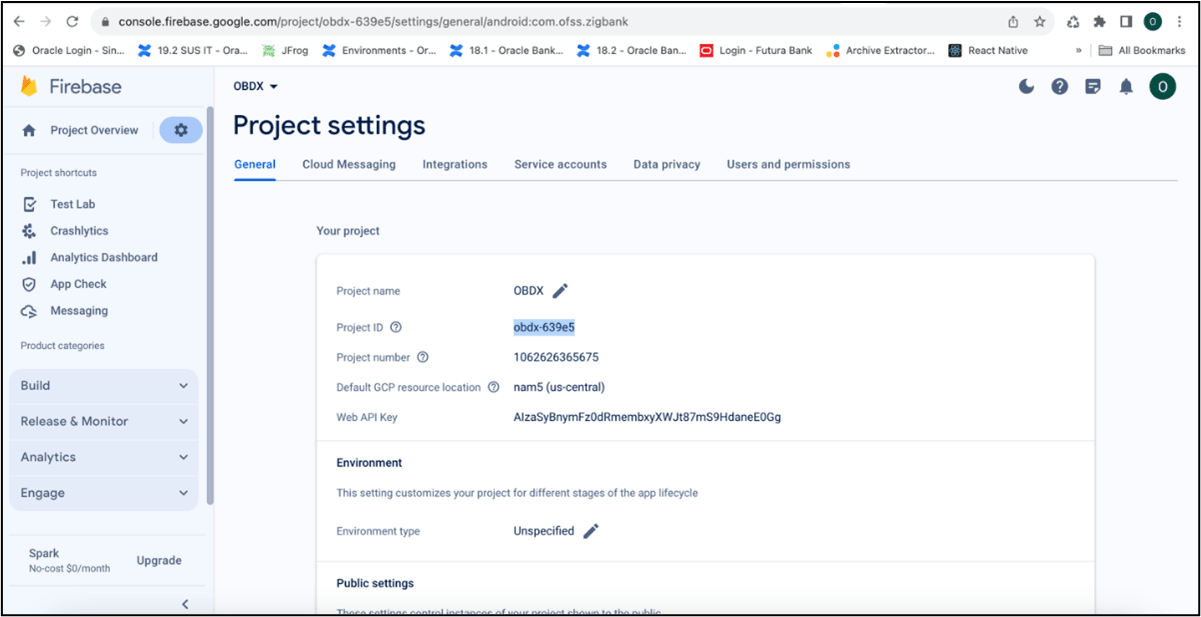Reload the page with the refresh icon

point(72,21)
